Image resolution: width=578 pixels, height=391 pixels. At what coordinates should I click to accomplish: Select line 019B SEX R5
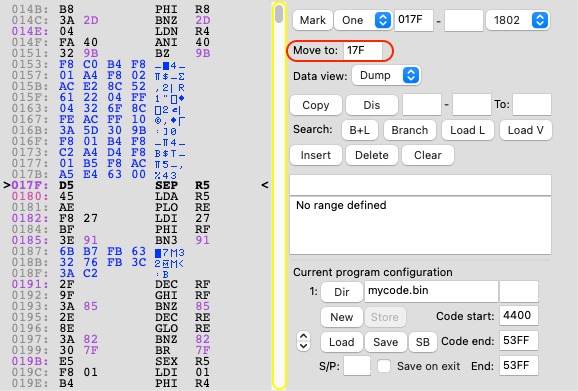(x=111, y=361)
